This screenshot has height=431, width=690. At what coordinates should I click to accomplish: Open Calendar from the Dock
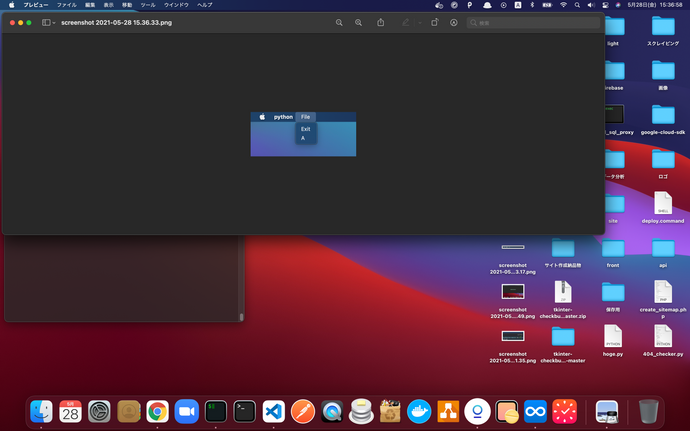pyautogui.click(x=70, y=412)
